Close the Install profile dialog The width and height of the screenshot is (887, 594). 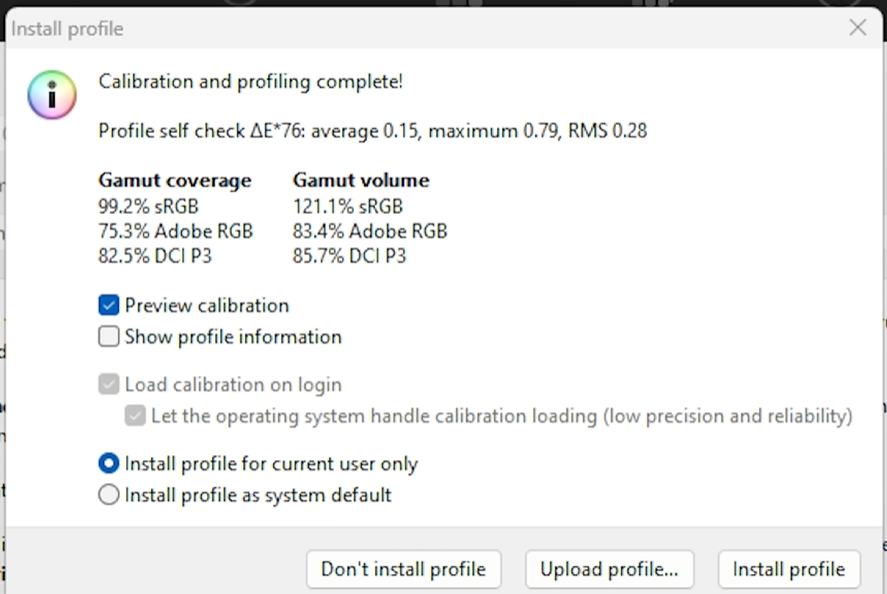857,28
